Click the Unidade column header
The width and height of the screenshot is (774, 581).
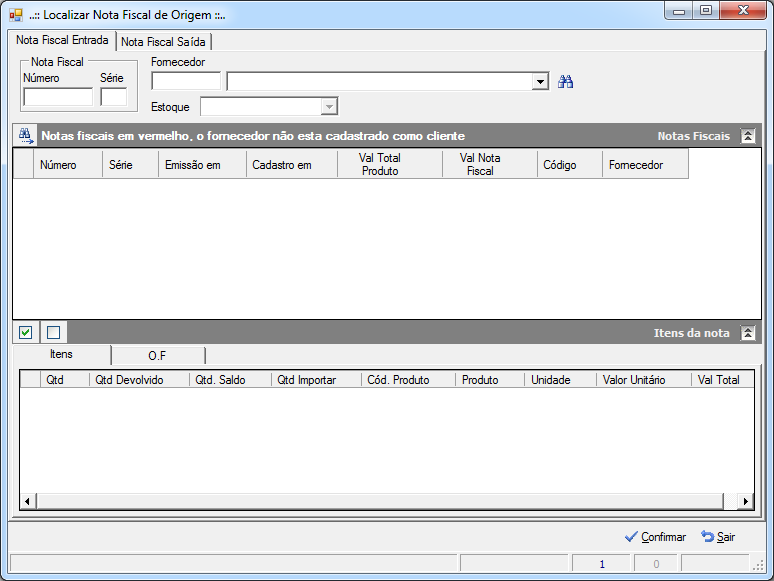[x=560, y=380]
